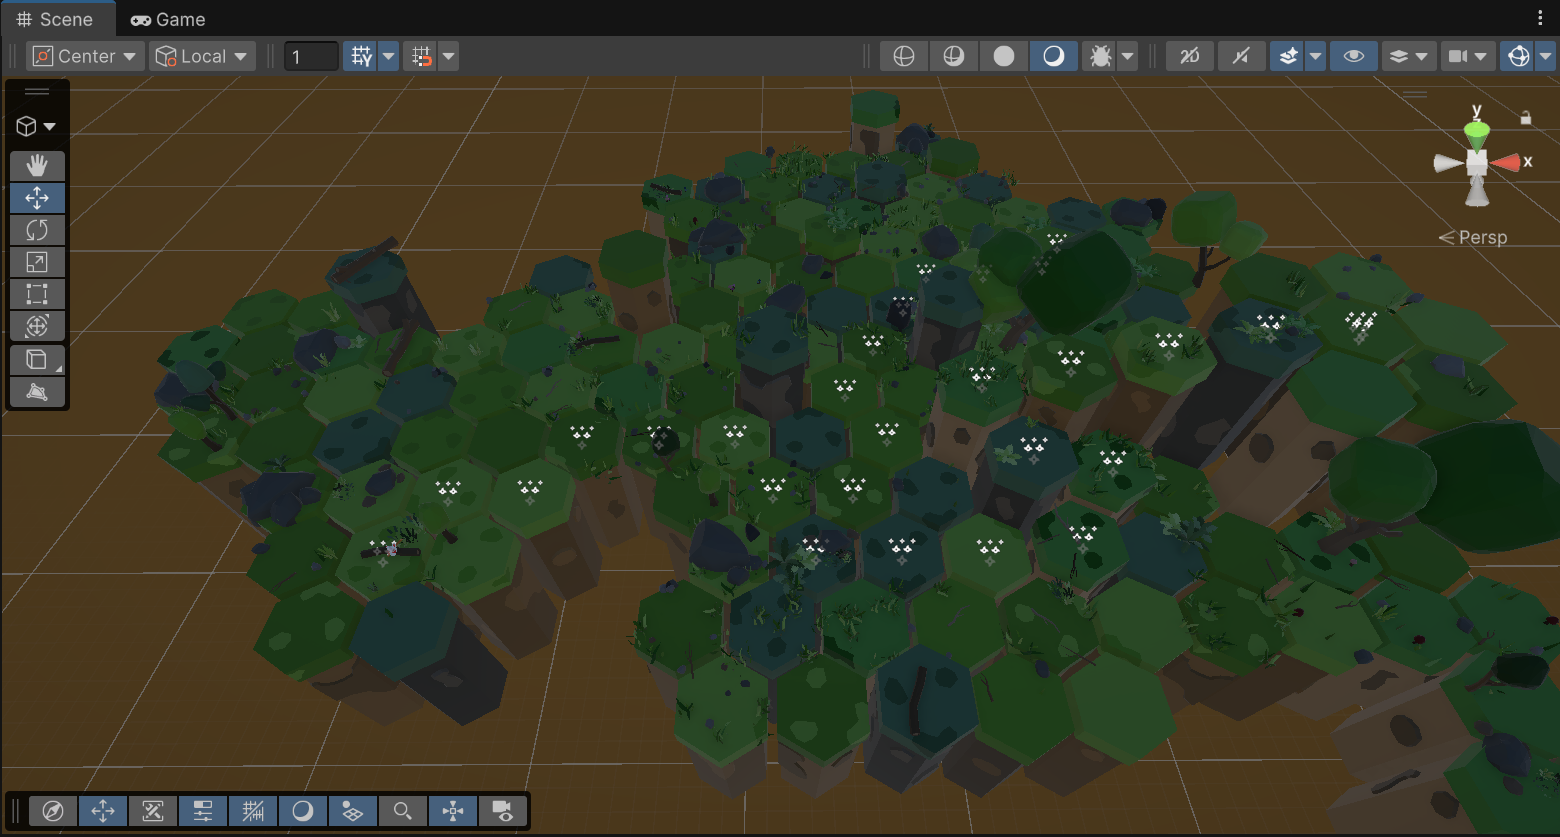Viewport: 1560px width, 837px height.
Task: Click the Persp projection label
Action: [1482, 237]
